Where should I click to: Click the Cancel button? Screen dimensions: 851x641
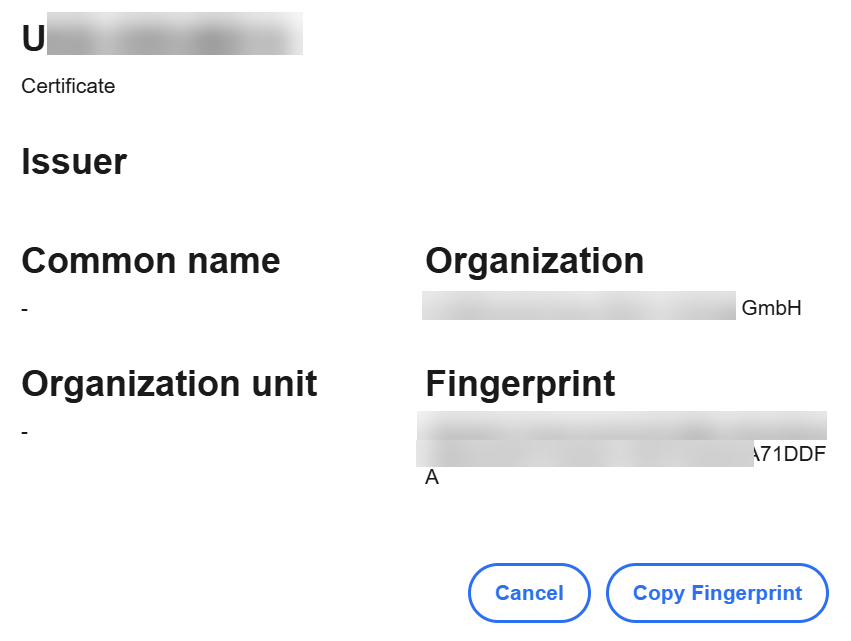529,593
